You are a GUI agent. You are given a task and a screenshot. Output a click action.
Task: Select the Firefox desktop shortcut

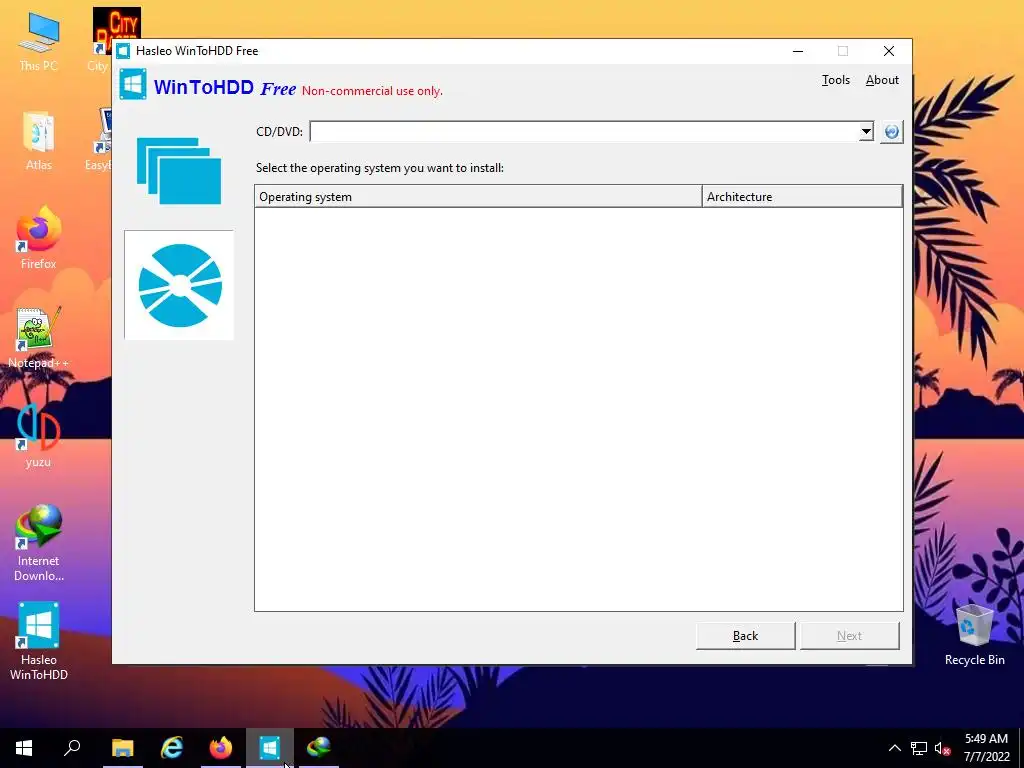coord(39,238)
